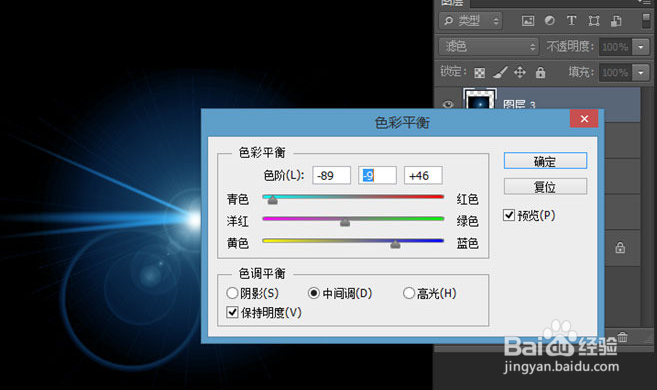Click the padlock icon on locked layer
This screenshot has width=657, height=390.
tap(620, 248)
